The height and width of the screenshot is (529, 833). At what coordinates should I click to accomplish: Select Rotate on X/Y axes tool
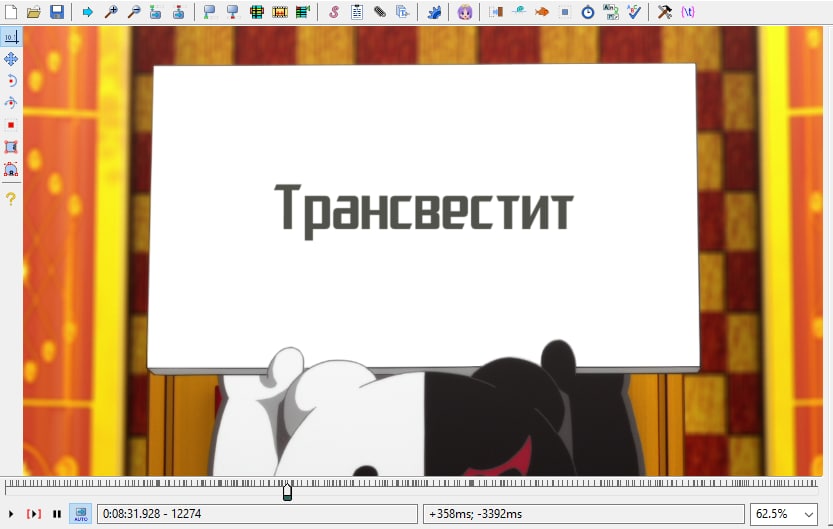click(x=11, y=103)
